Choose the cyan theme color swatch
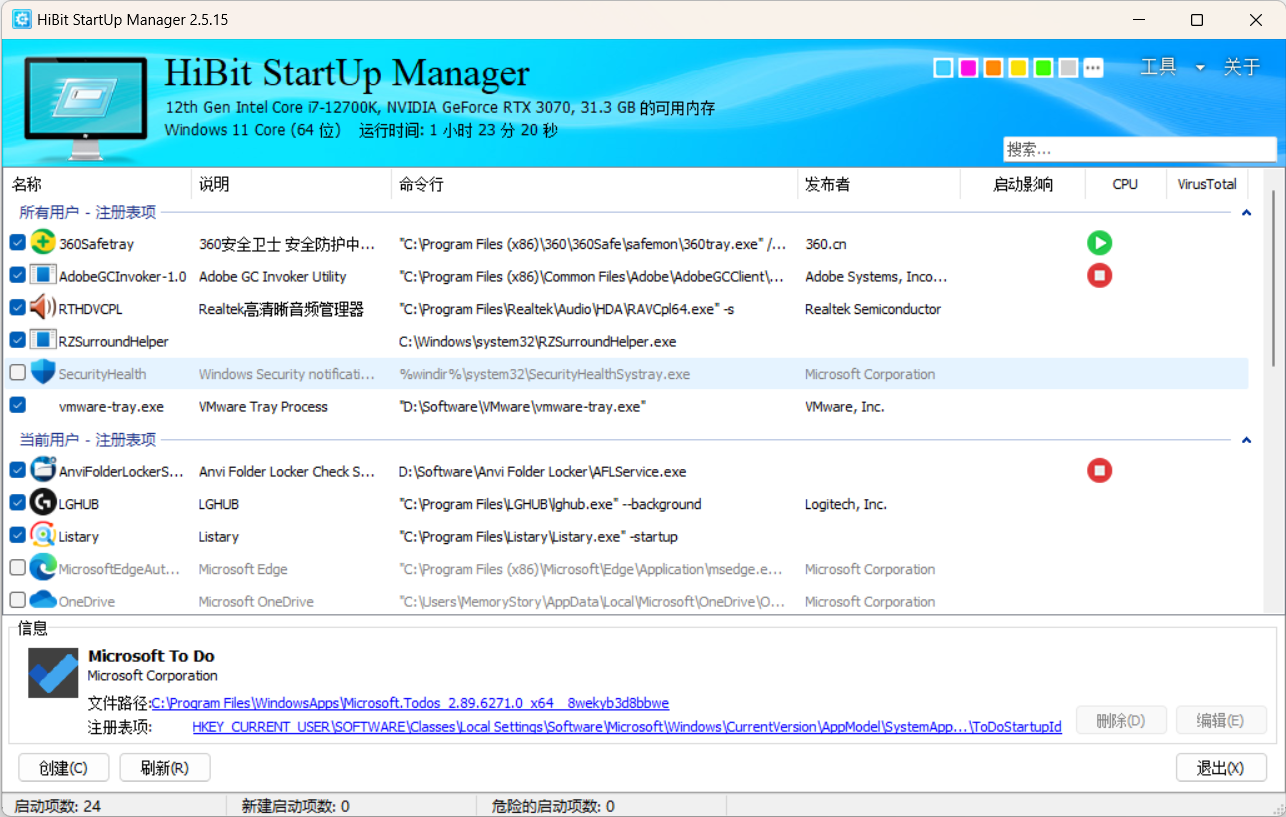The height and width of the screenshot is (817, 1286). click(x=943, y=68)
